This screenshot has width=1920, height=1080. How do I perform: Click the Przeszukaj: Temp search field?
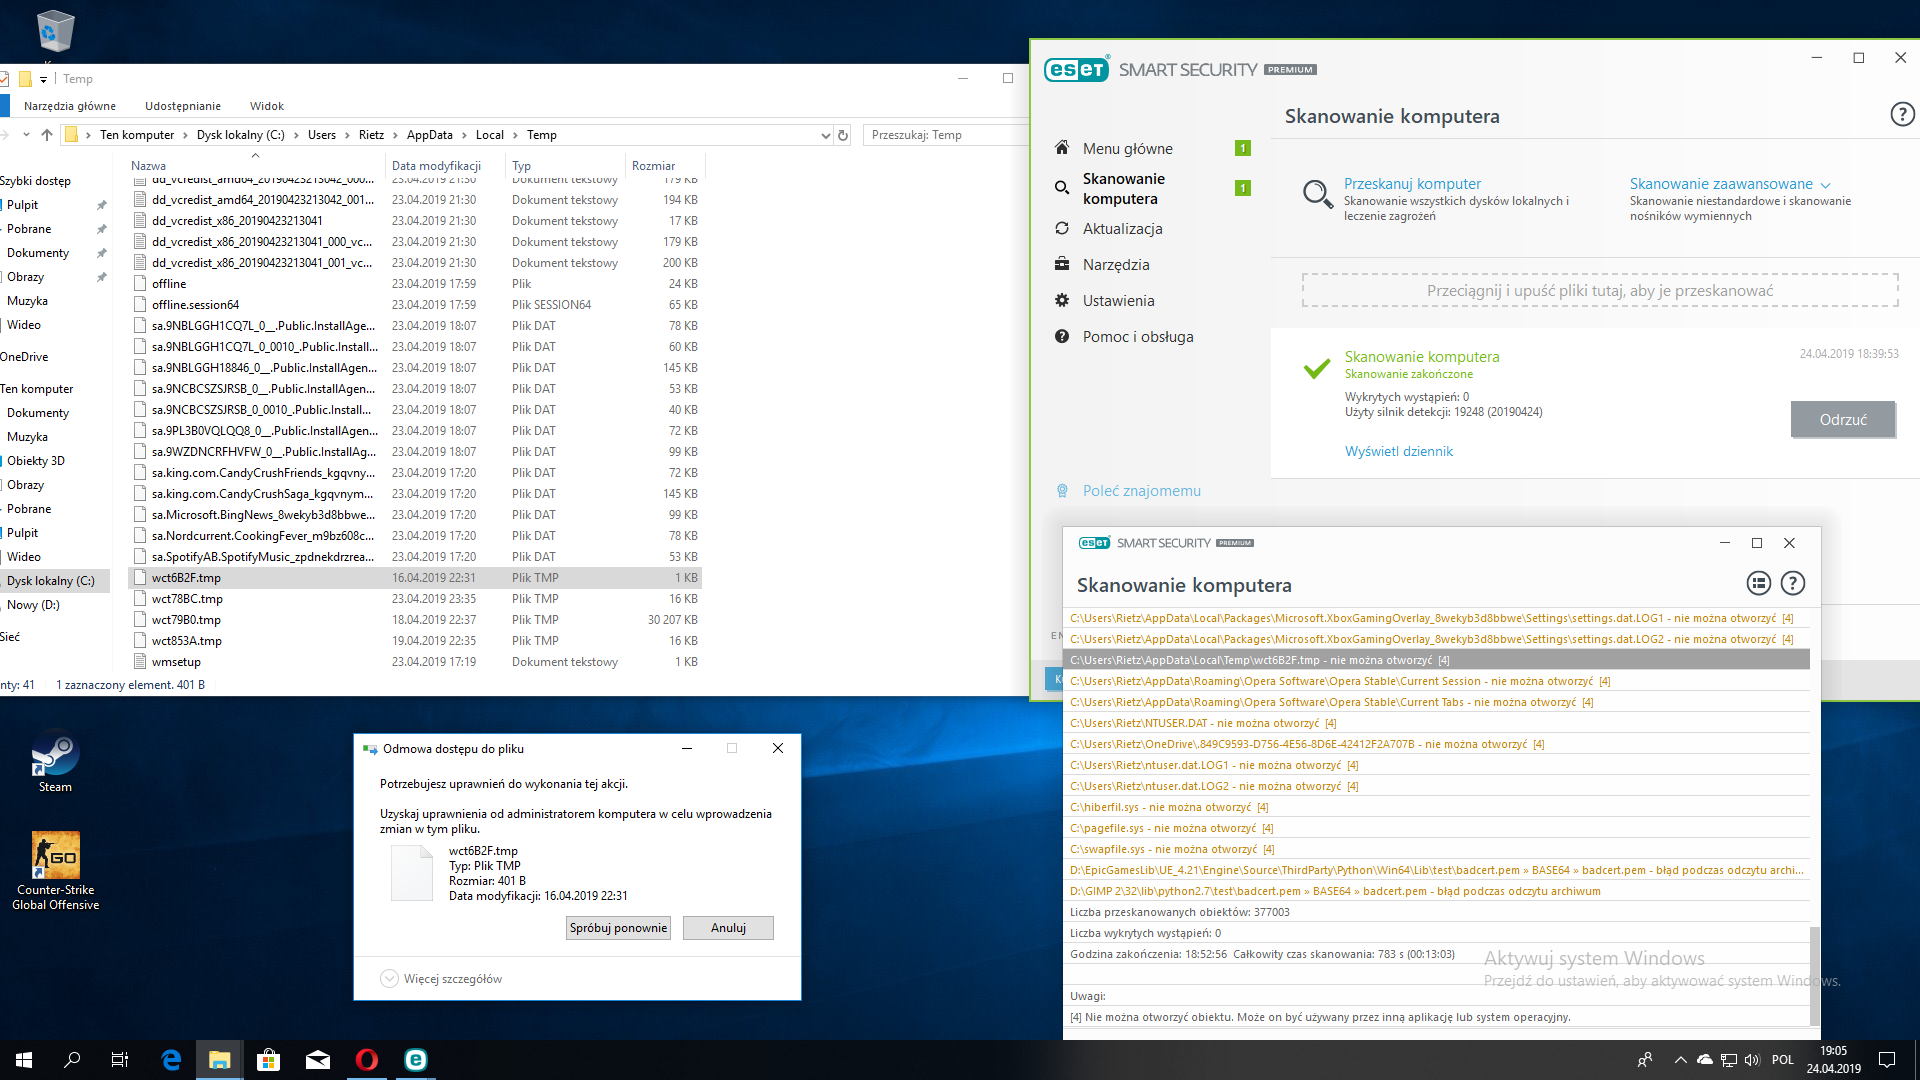(945, 135)
